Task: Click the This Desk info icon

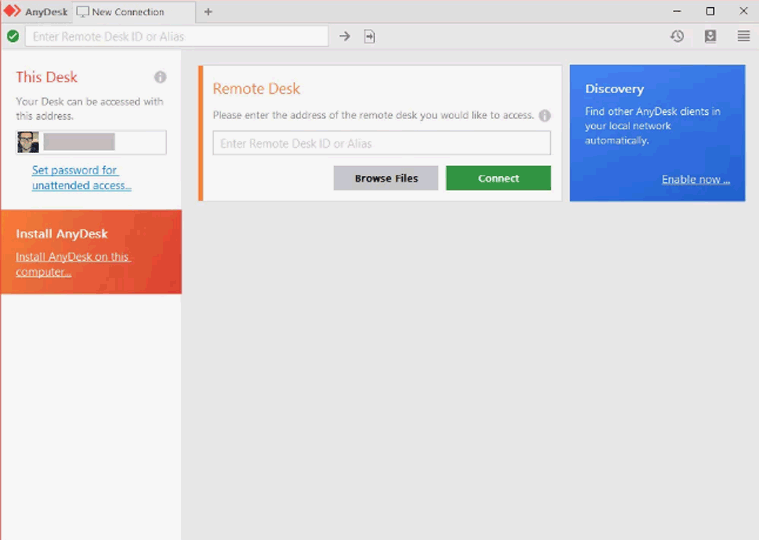Action: (x=160, y=77)
